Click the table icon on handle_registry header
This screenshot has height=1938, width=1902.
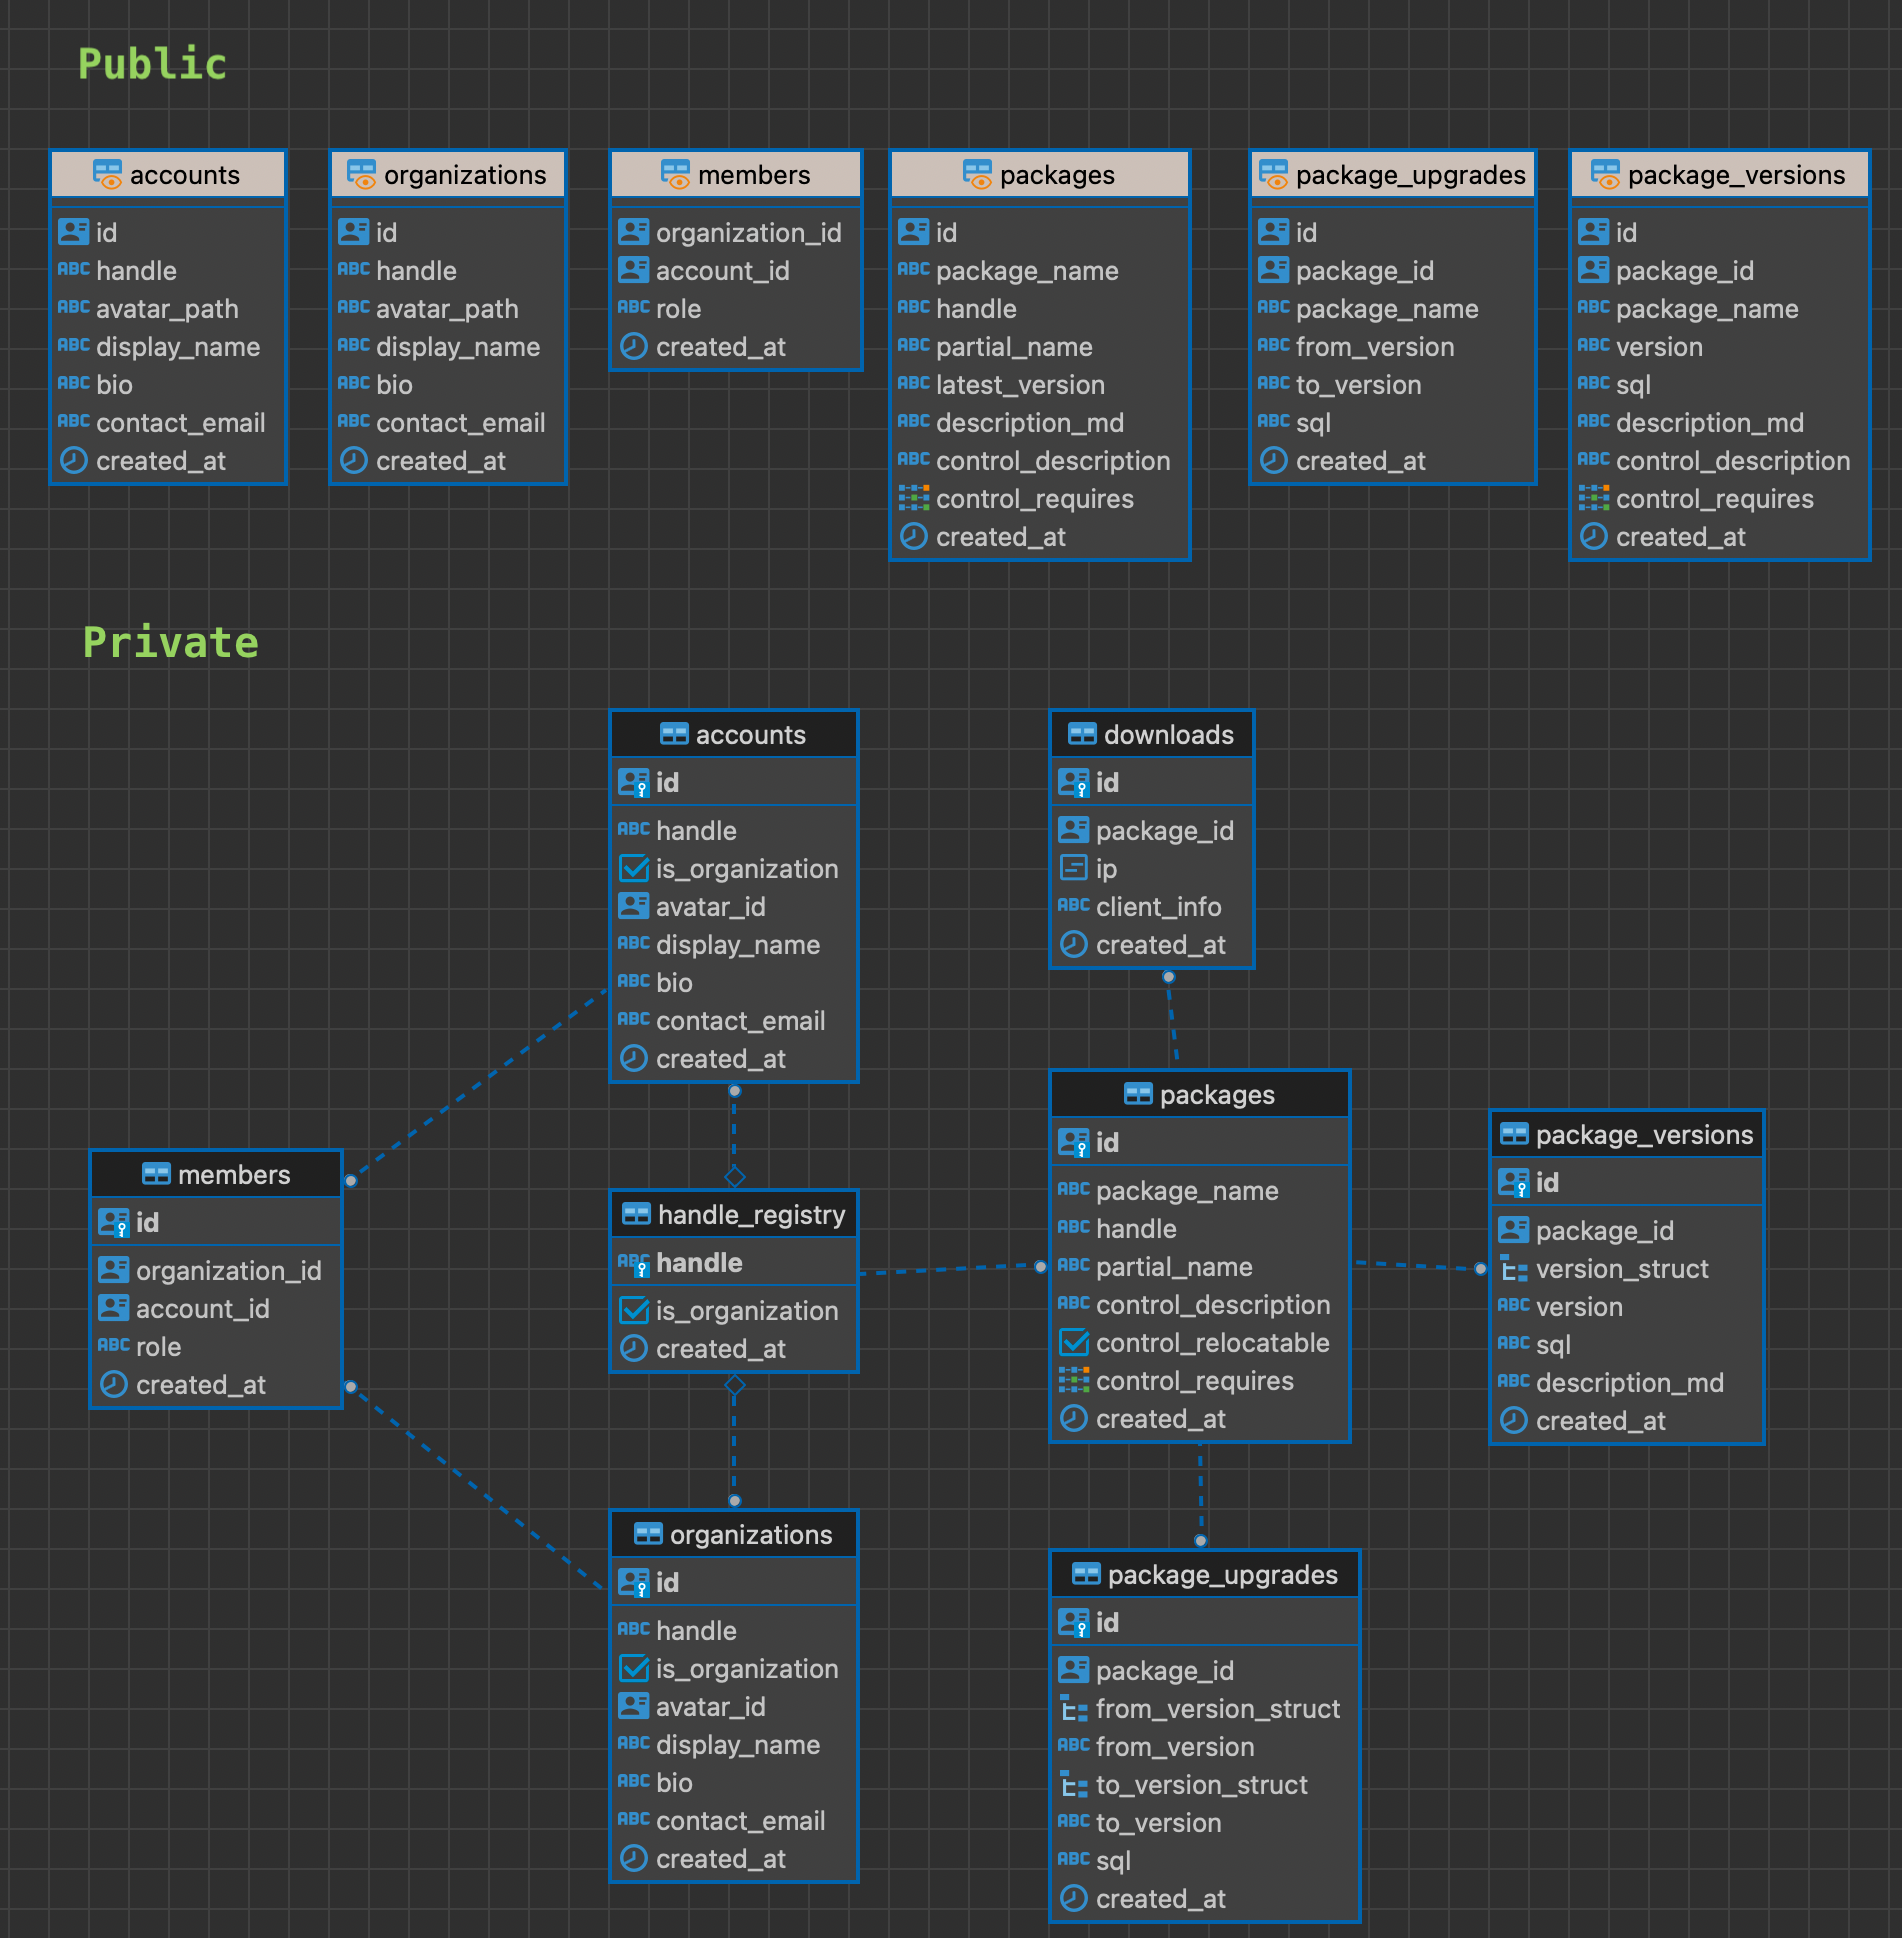(636, 1214)
